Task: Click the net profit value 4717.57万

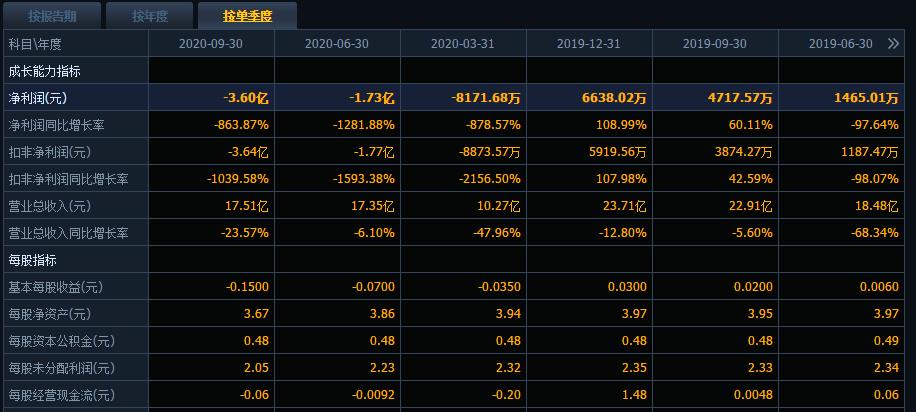Action: coord(740,98)
